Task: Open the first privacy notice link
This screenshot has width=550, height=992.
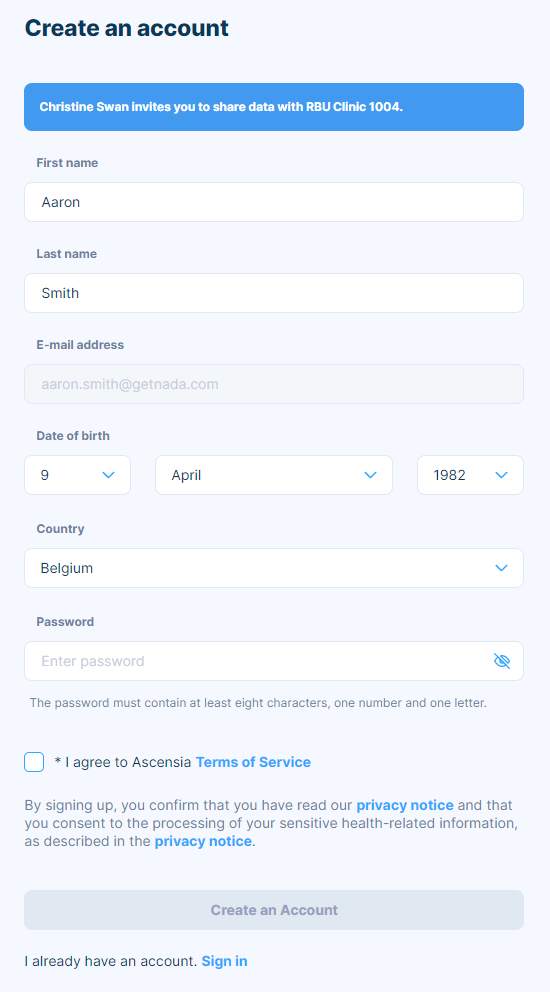Action: [x=405, y=805]
